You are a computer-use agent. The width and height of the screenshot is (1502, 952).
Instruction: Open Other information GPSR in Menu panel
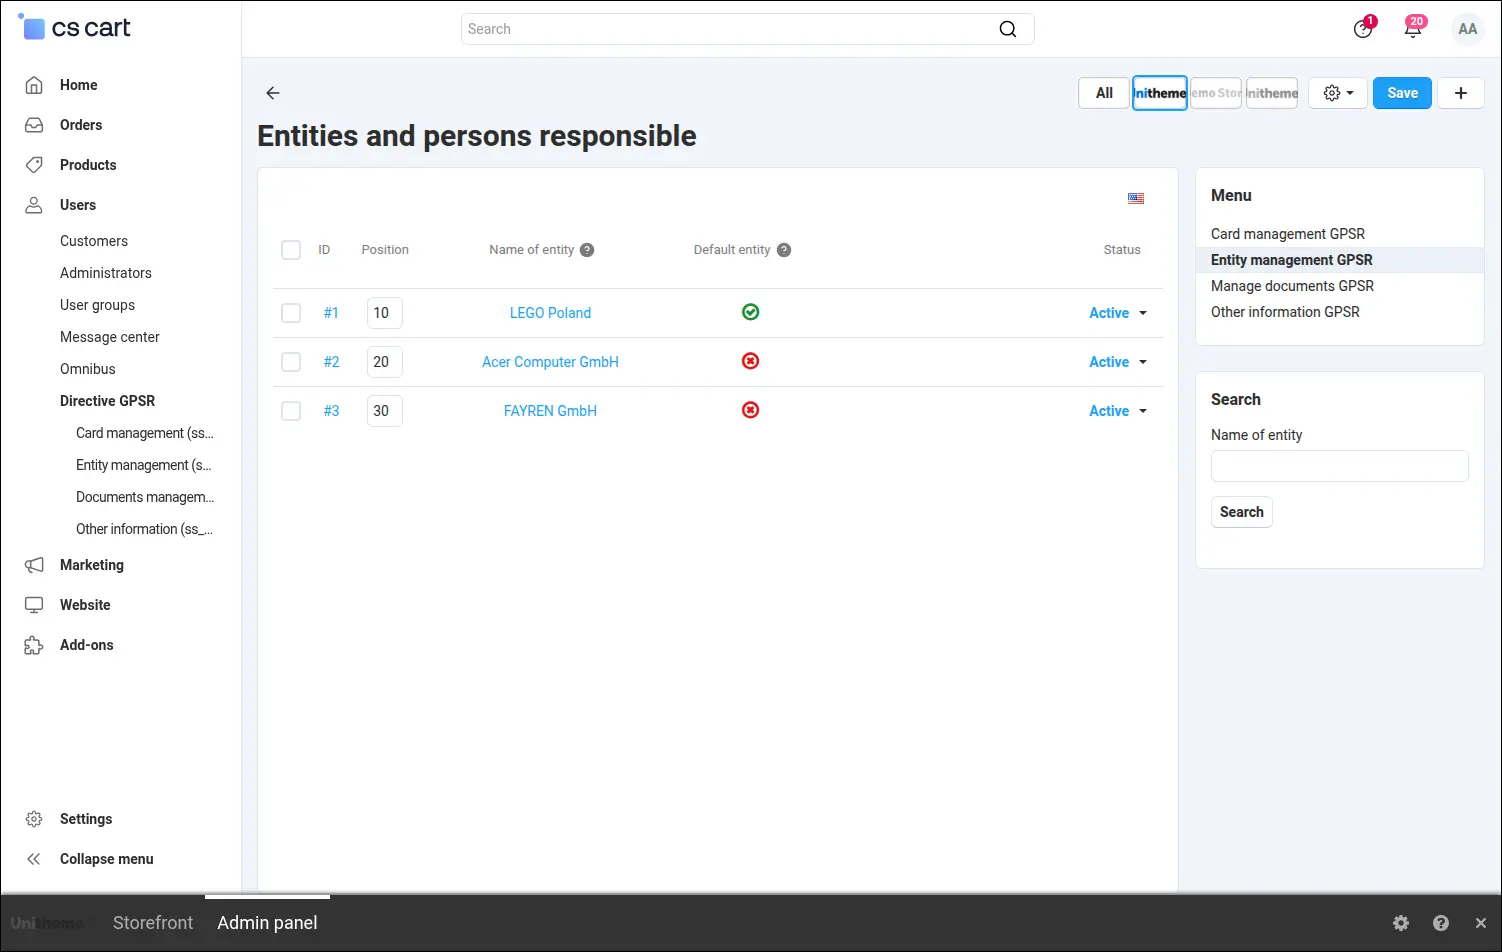pyautogui.click(x=1285, y=312)
